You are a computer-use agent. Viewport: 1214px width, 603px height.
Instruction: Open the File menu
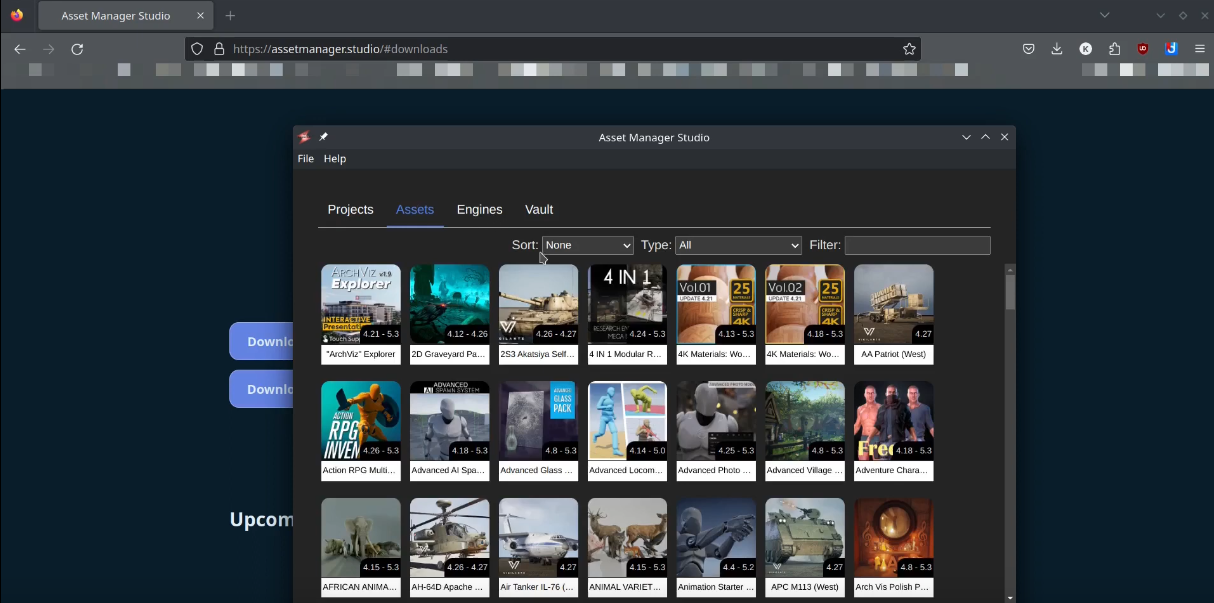pyautogui.click(x=305, y=159)
